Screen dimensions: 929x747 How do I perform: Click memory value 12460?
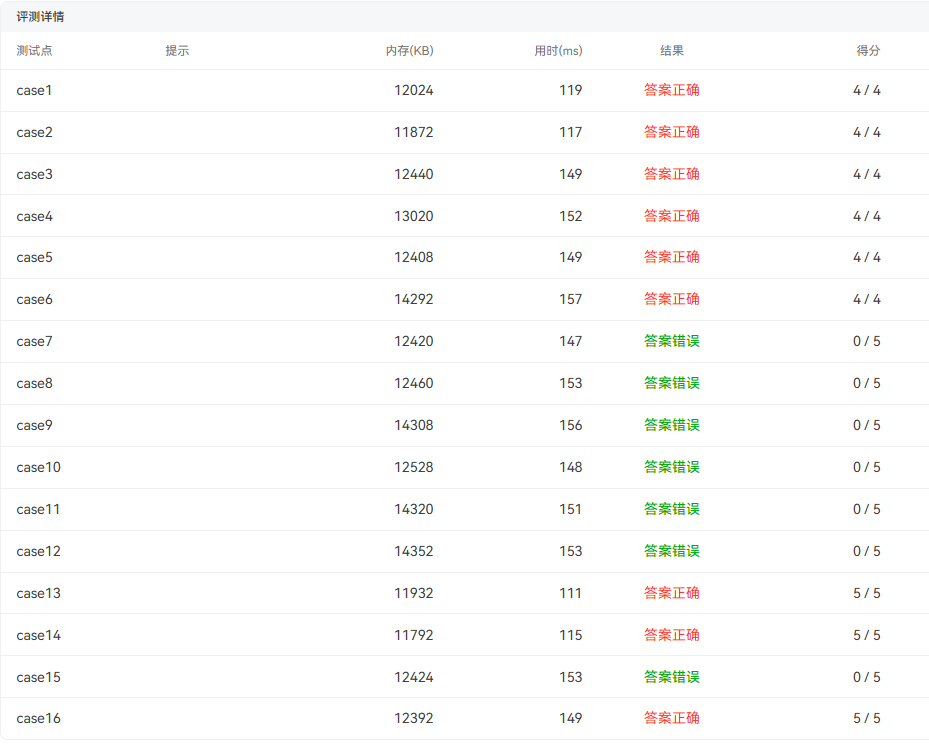pos(414,383)
